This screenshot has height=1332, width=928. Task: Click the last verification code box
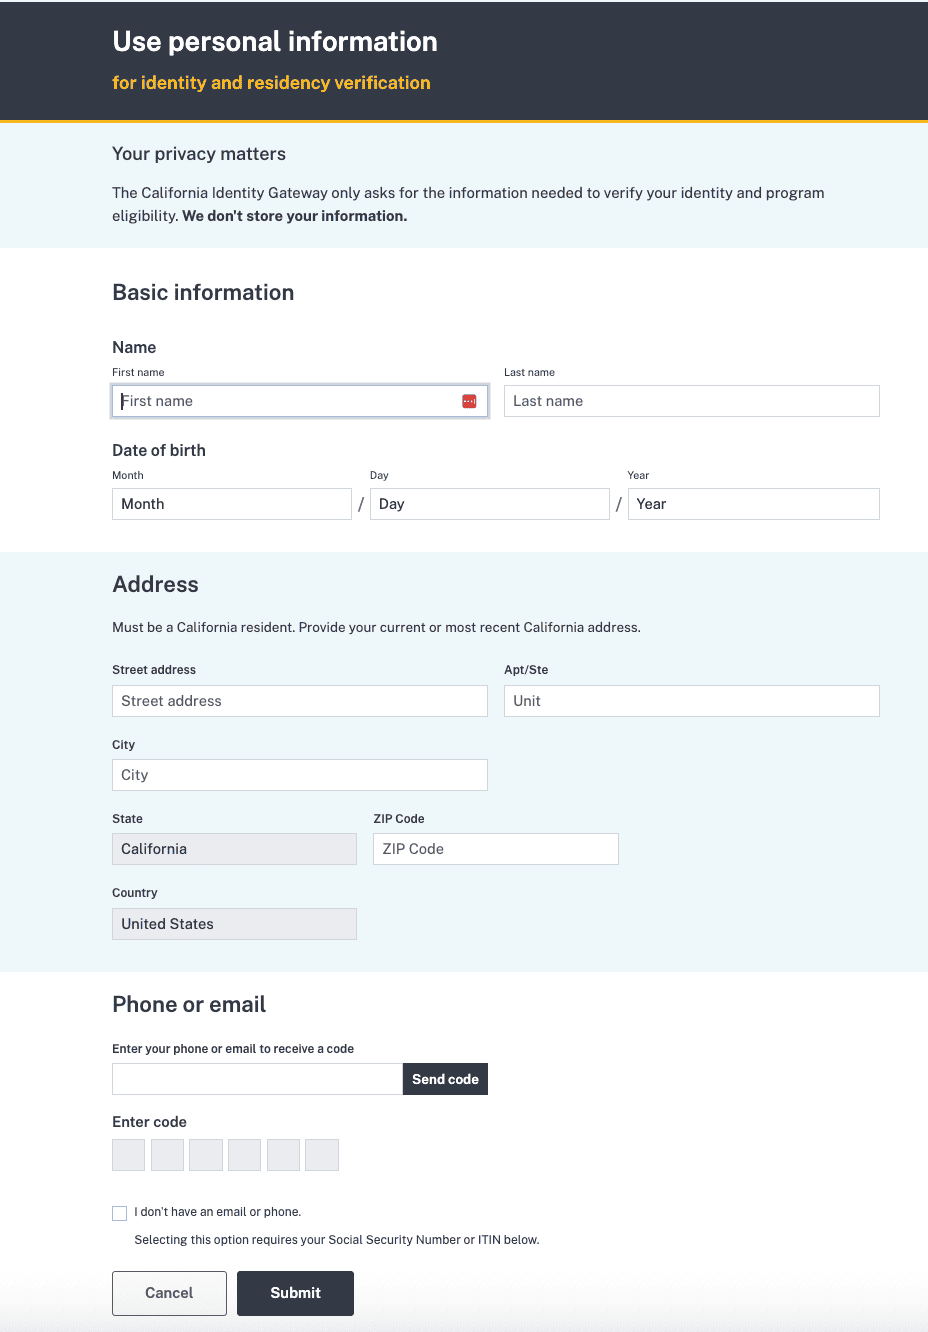click(x=322, y=1155)
